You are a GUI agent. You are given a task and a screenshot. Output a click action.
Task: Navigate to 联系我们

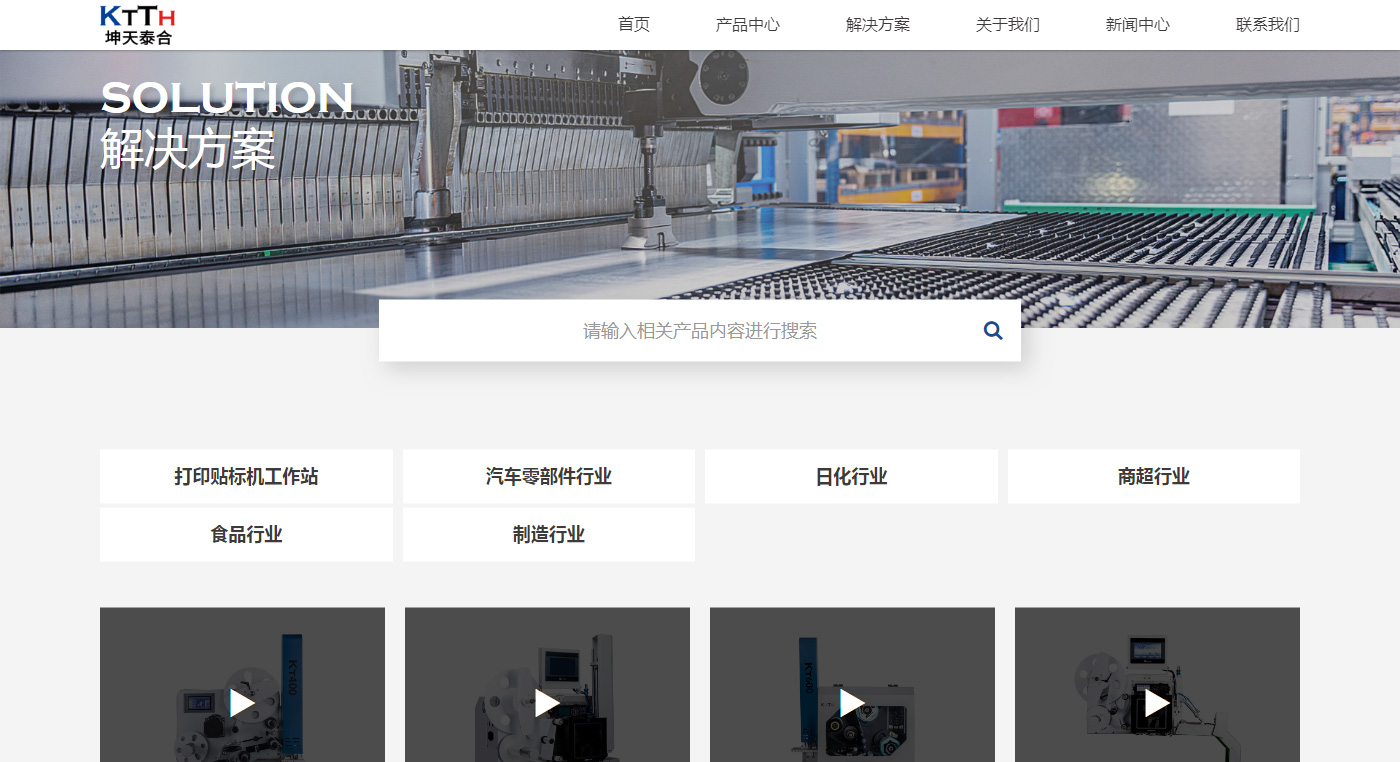coord(1267,25)
